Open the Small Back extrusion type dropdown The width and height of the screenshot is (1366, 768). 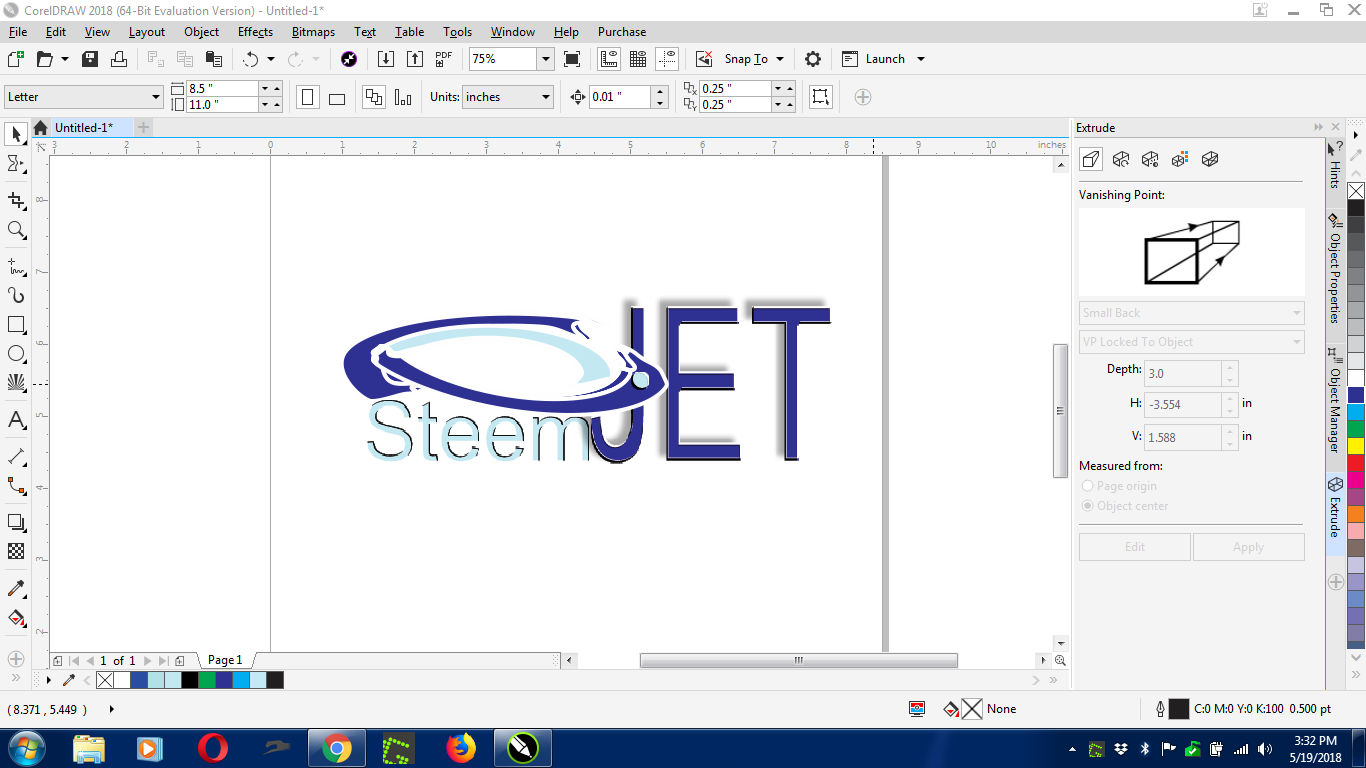click(1192, 313)
